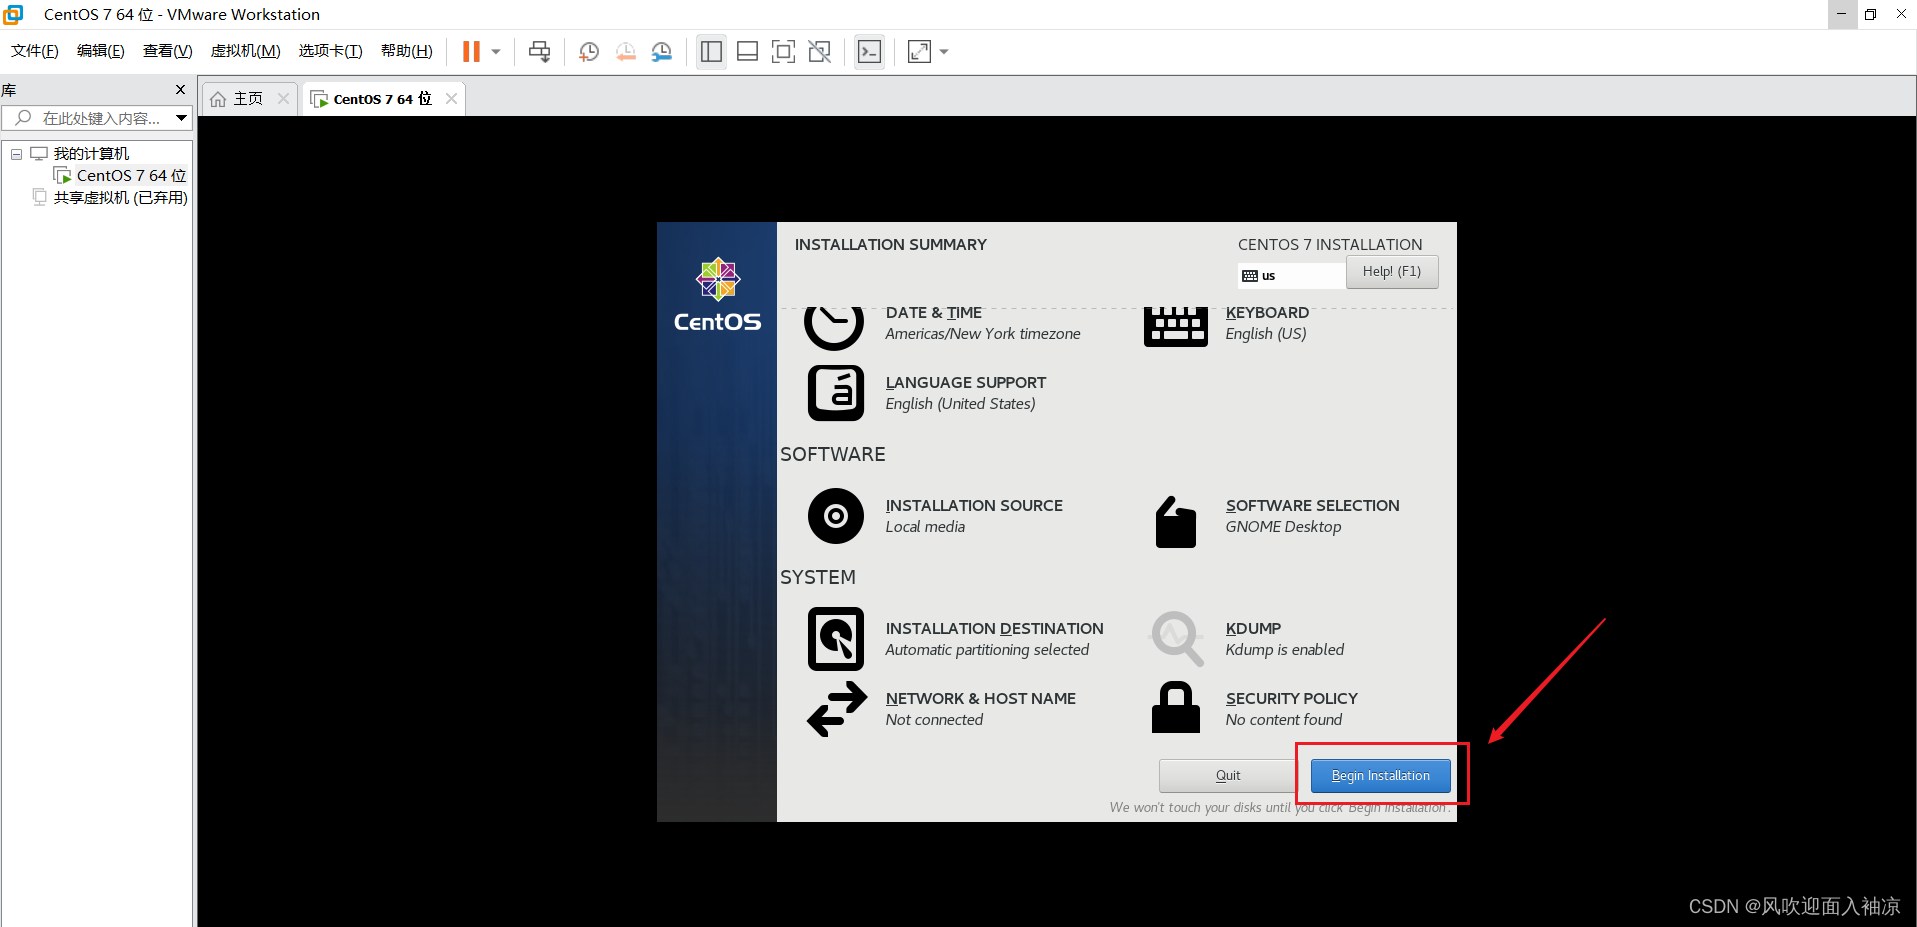
Task: Click the Begin Installation button
Action: 1380,776
